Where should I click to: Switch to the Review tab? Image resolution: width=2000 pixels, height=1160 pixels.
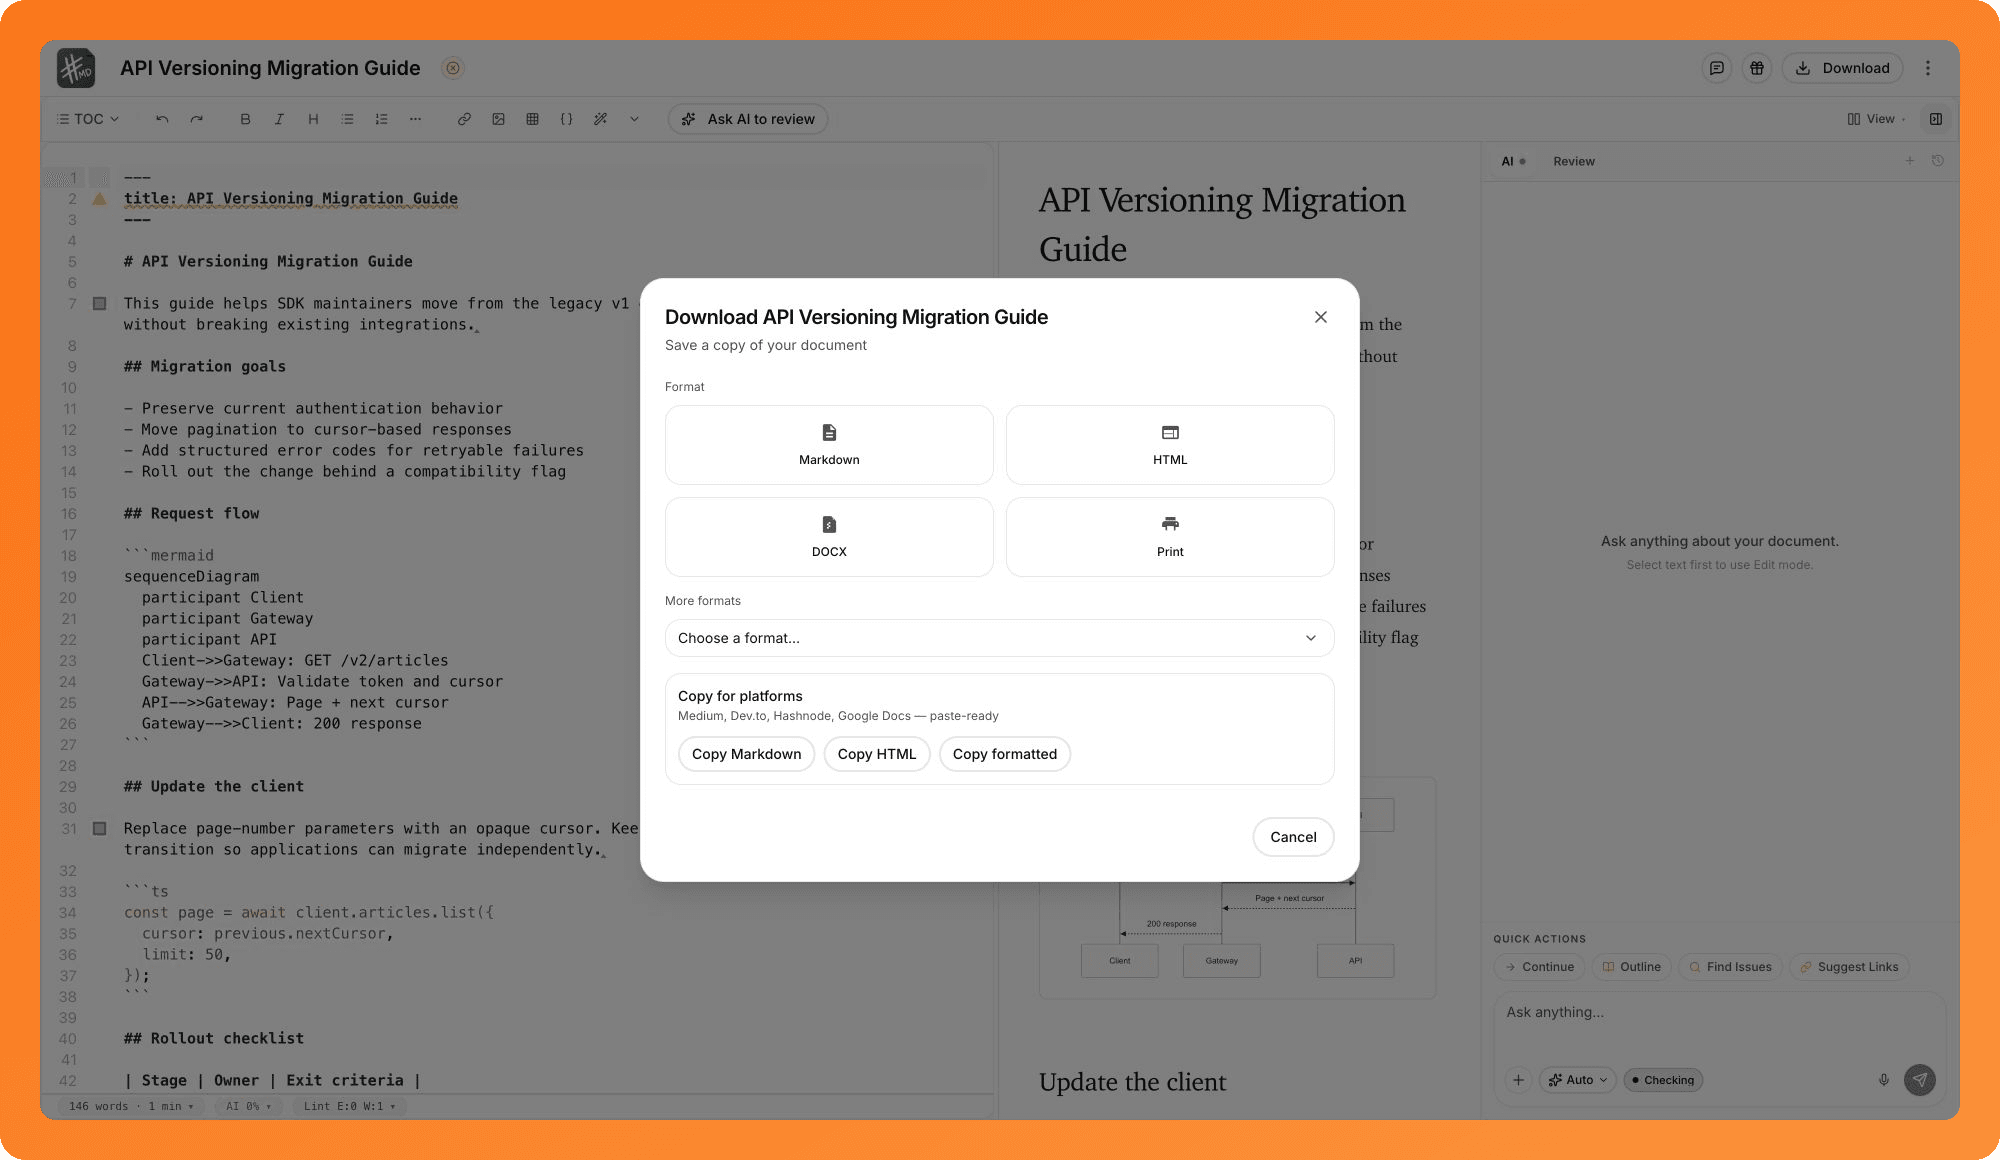[1574, 161]
